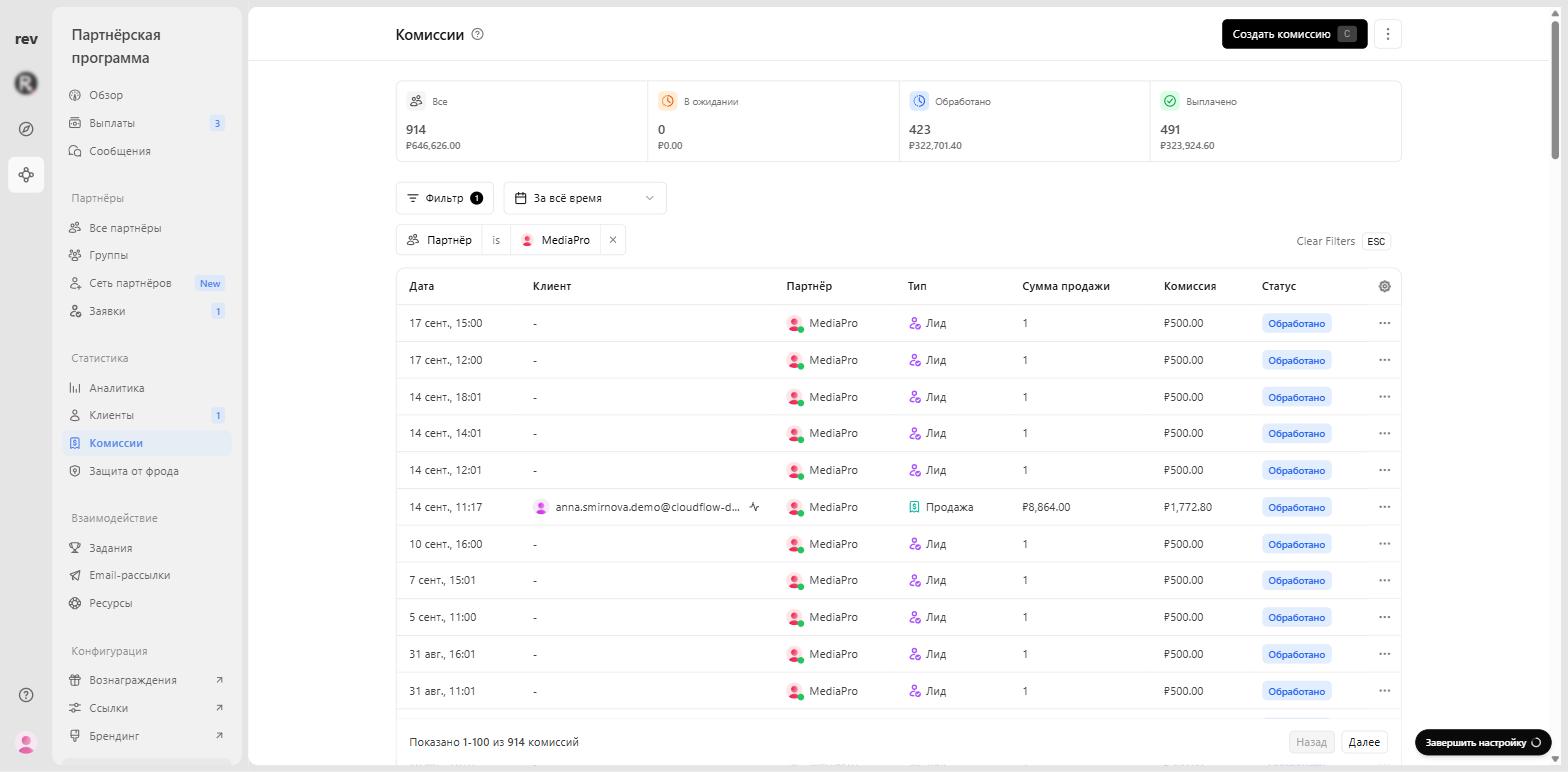
Task: Select the В ожидании status card
Action: pos(773,121)
